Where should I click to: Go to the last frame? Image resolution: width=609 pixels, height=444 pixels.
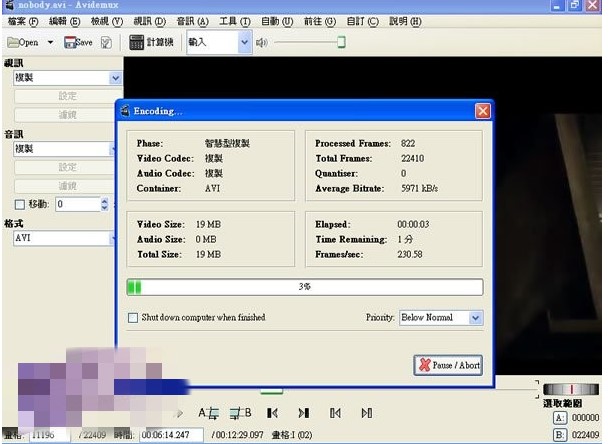(x=367, y=412)
